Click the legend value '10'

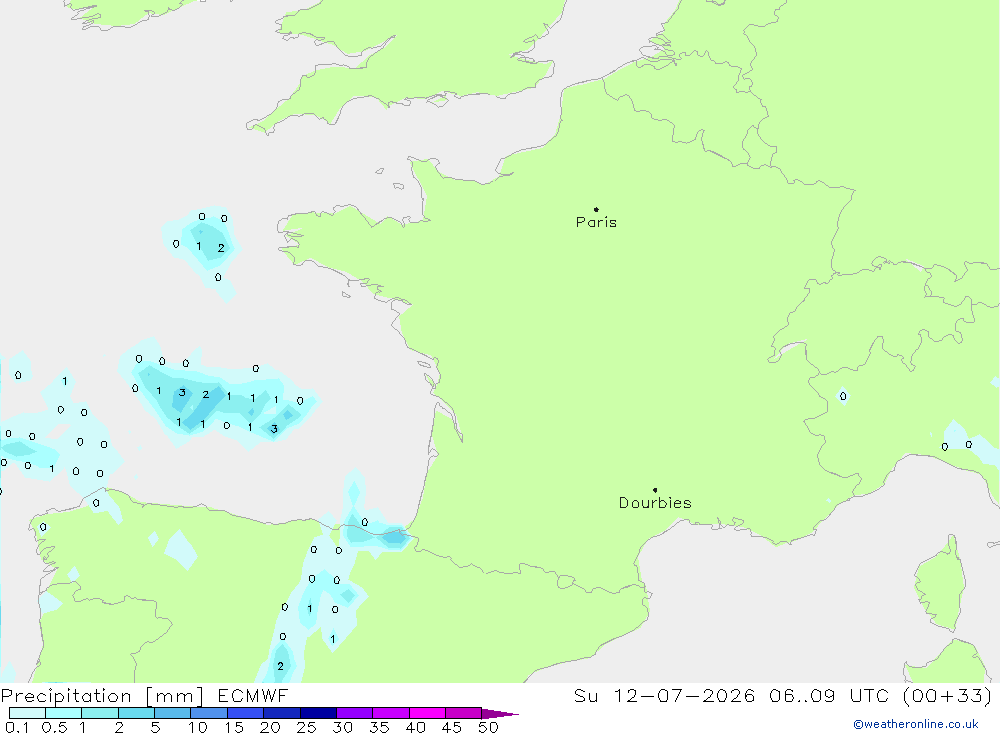tap(198, 727)
